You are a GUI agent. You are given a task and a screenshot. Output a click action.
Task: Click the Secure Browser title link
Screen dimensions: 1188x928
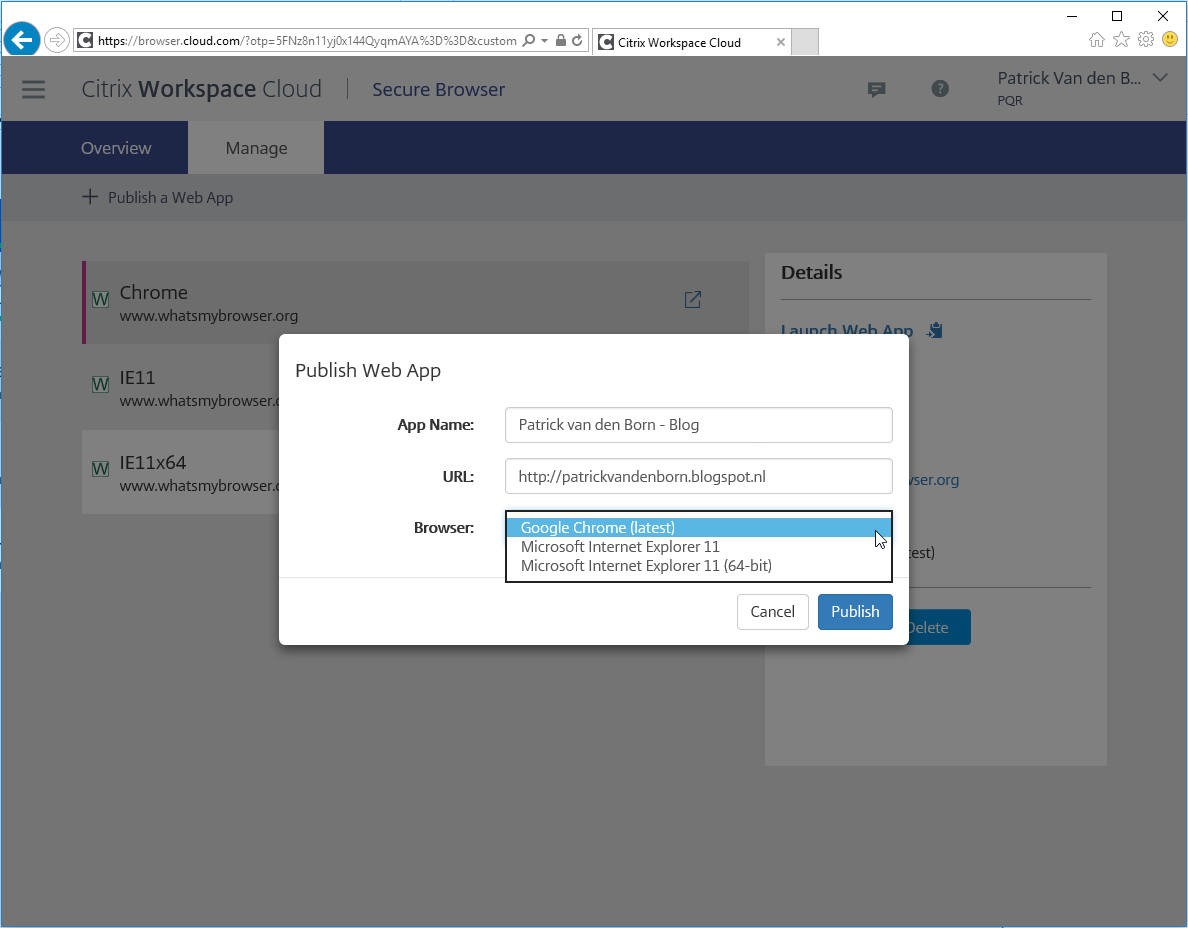[439, 89]
